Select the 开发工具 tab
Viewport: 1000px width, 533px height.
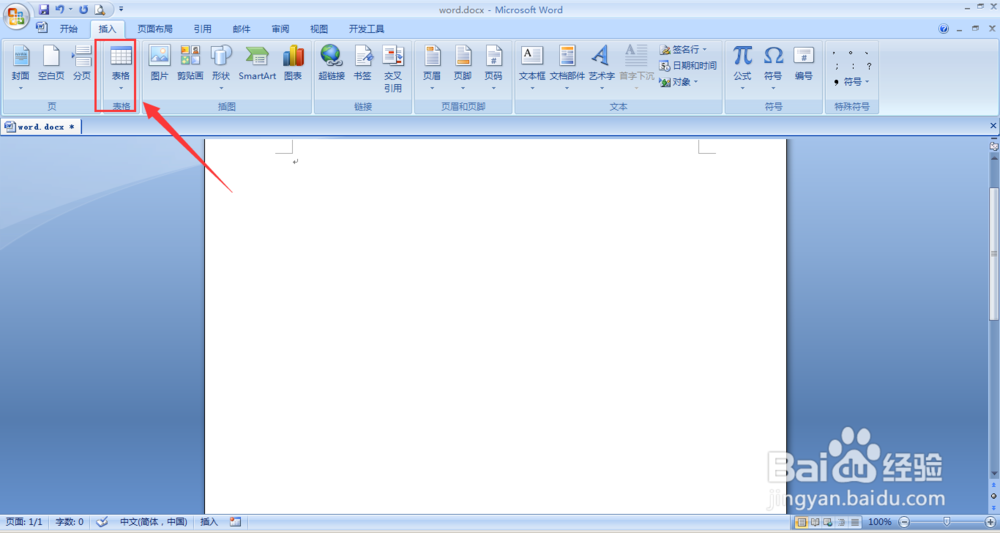(x=366, y=29)
